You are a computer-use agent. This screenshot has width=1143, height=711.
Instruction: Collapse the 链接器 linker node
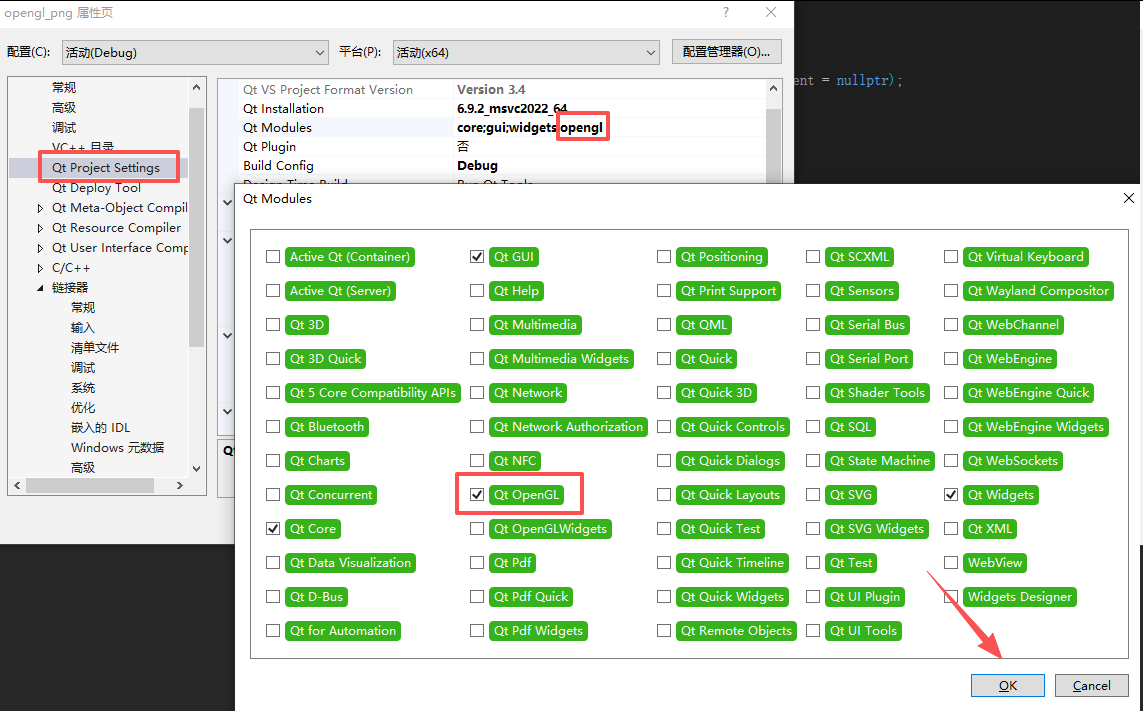[40, 288]
